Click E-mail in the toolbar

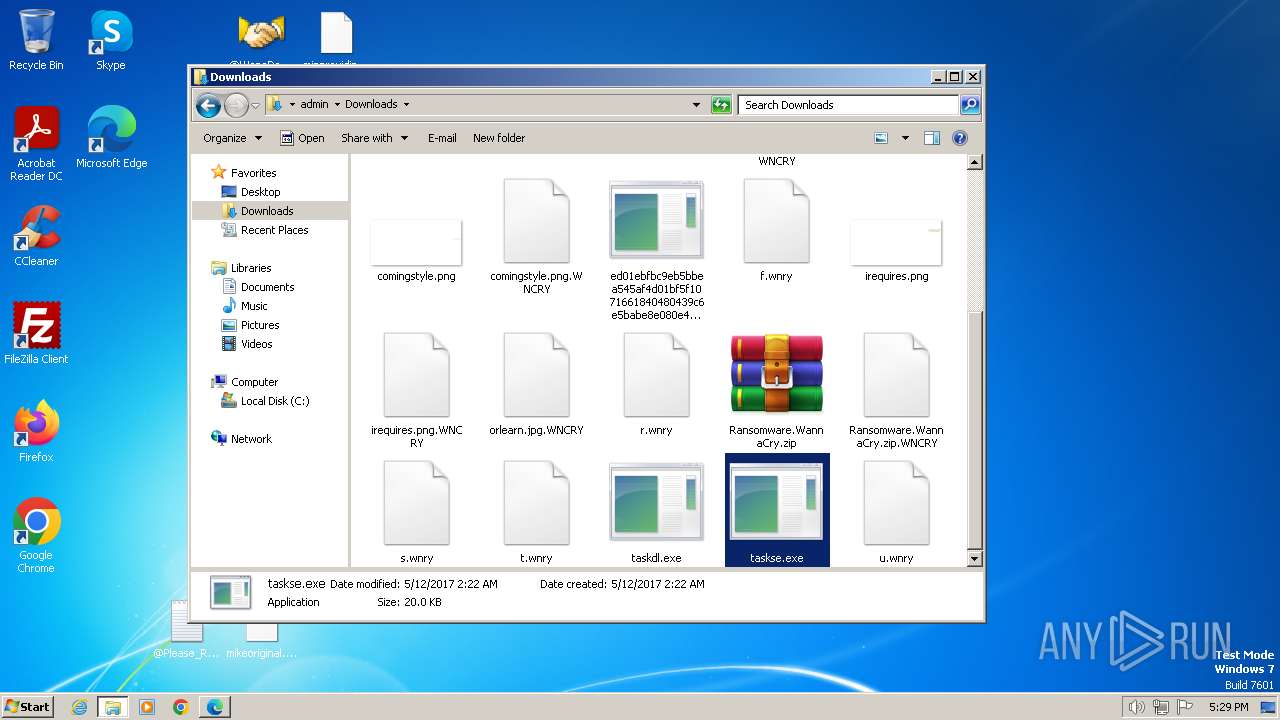pos(442,138)
